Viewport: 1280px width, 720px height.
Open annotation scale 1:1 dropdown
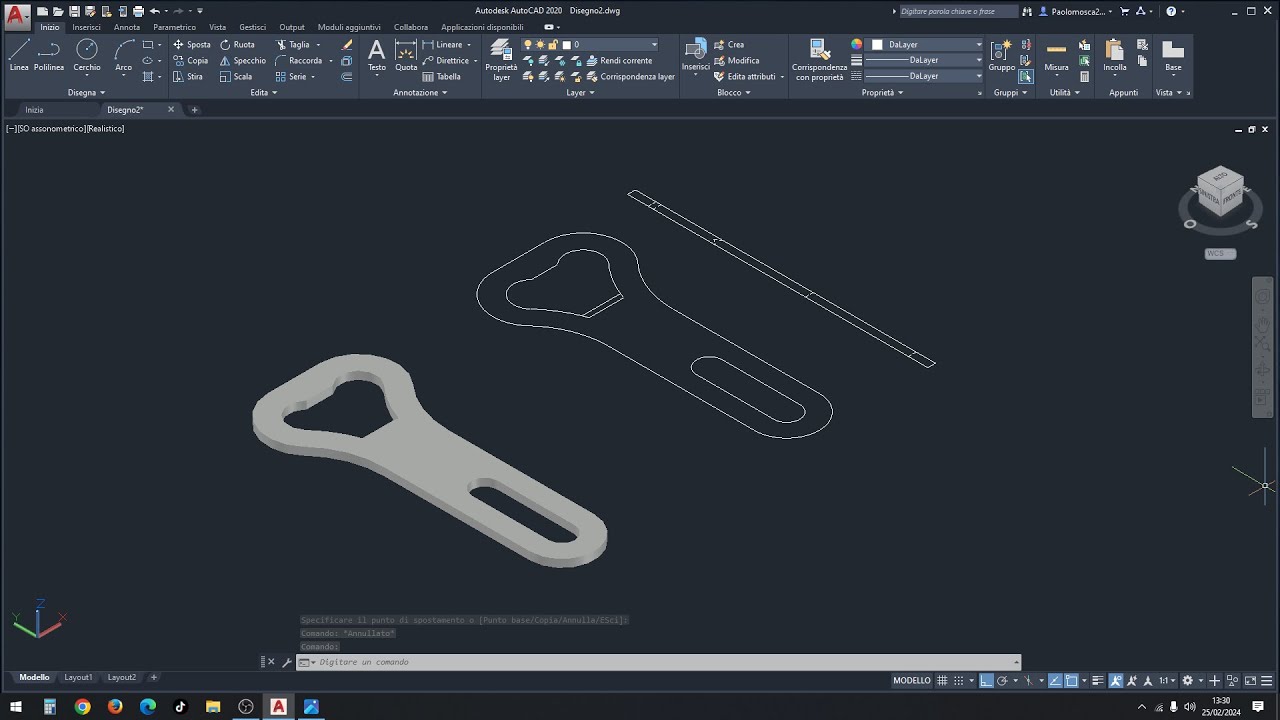coord(1167,680)
